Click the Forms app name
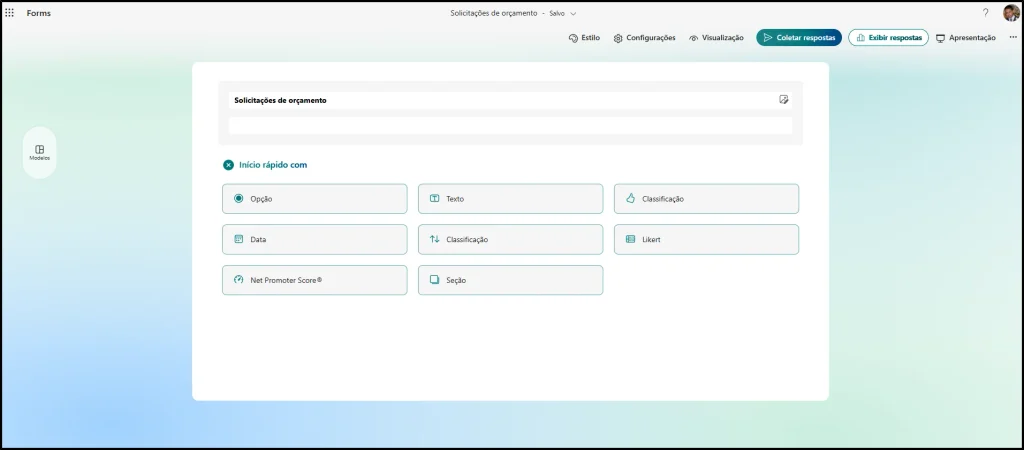Image resolution: width=1024 pixels, height=450 pixels. tap(39, 13)
